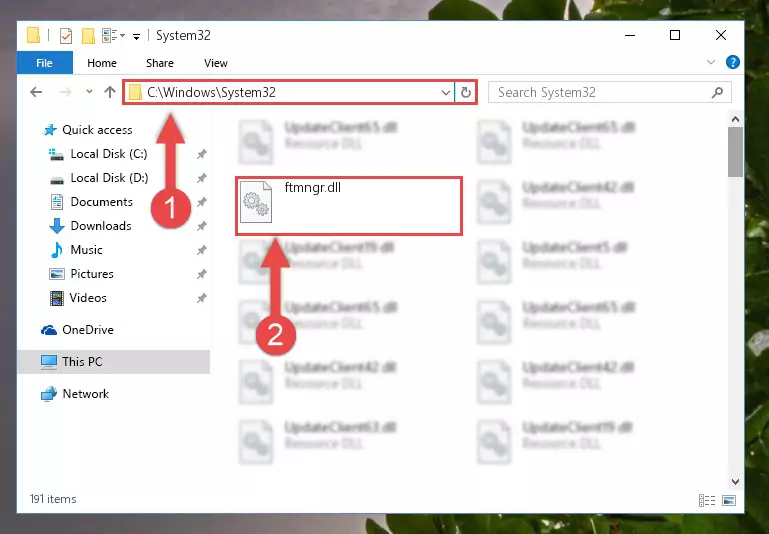Select This PC in navigation pane
Image resolution: width=769 pixels, height=534 pixels.
[114, 362]
